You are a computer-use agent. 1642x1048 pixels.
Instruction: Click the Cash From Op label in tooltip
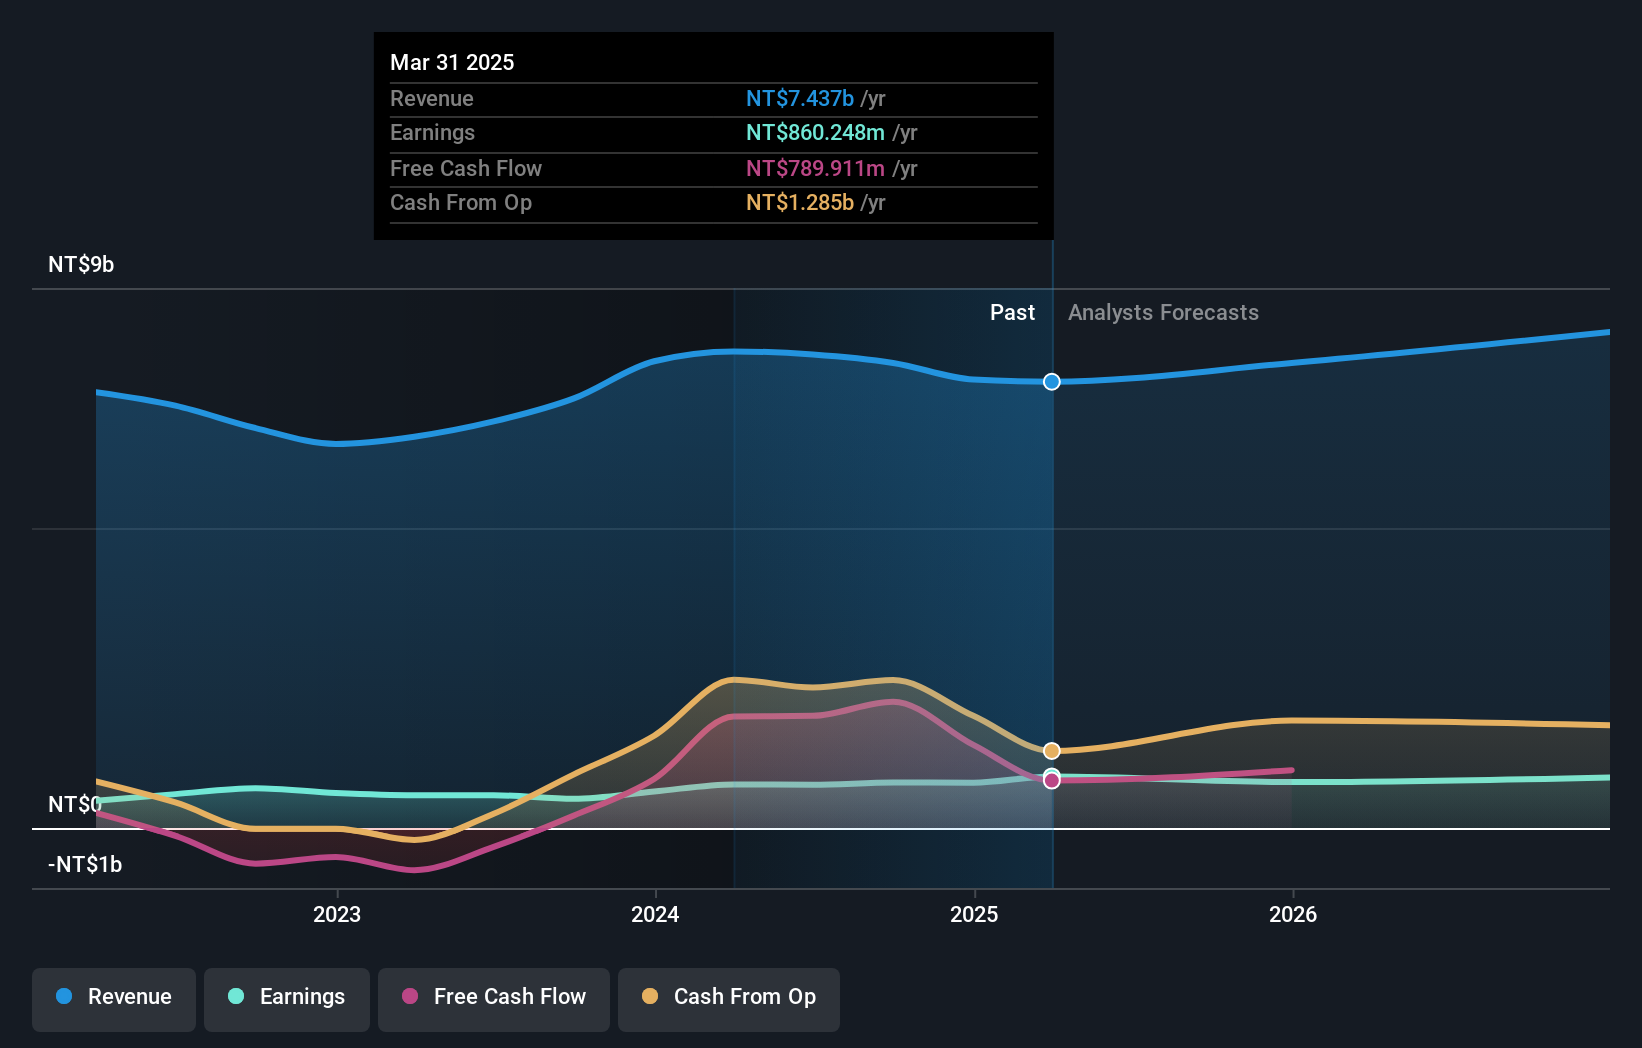point(461,202)
